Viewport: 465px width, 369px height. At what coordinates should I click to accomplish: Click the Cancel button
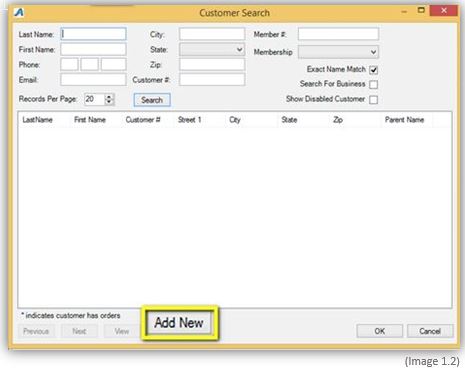pos(430,331)
